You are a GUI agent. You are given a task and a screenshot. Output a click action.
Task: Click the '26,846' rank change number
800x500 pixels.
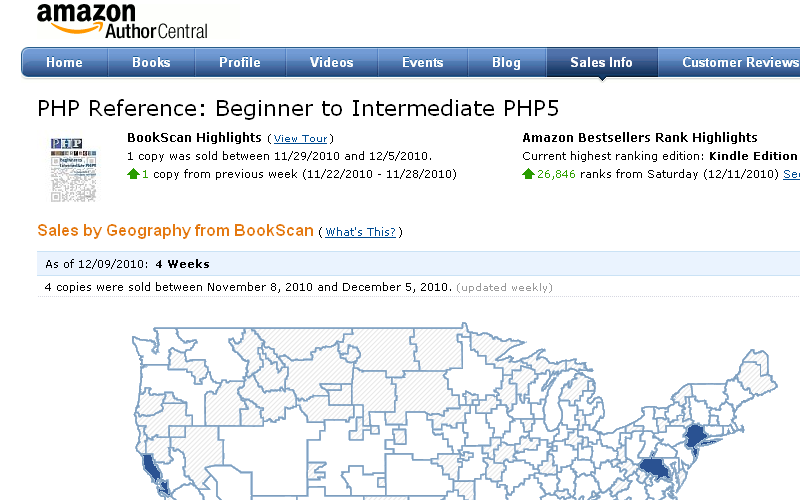pos(556,174)
